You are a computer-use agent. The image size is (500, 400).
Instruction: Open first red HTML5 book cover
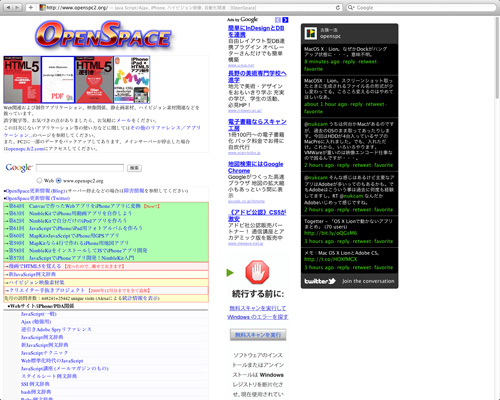(22, 80)
